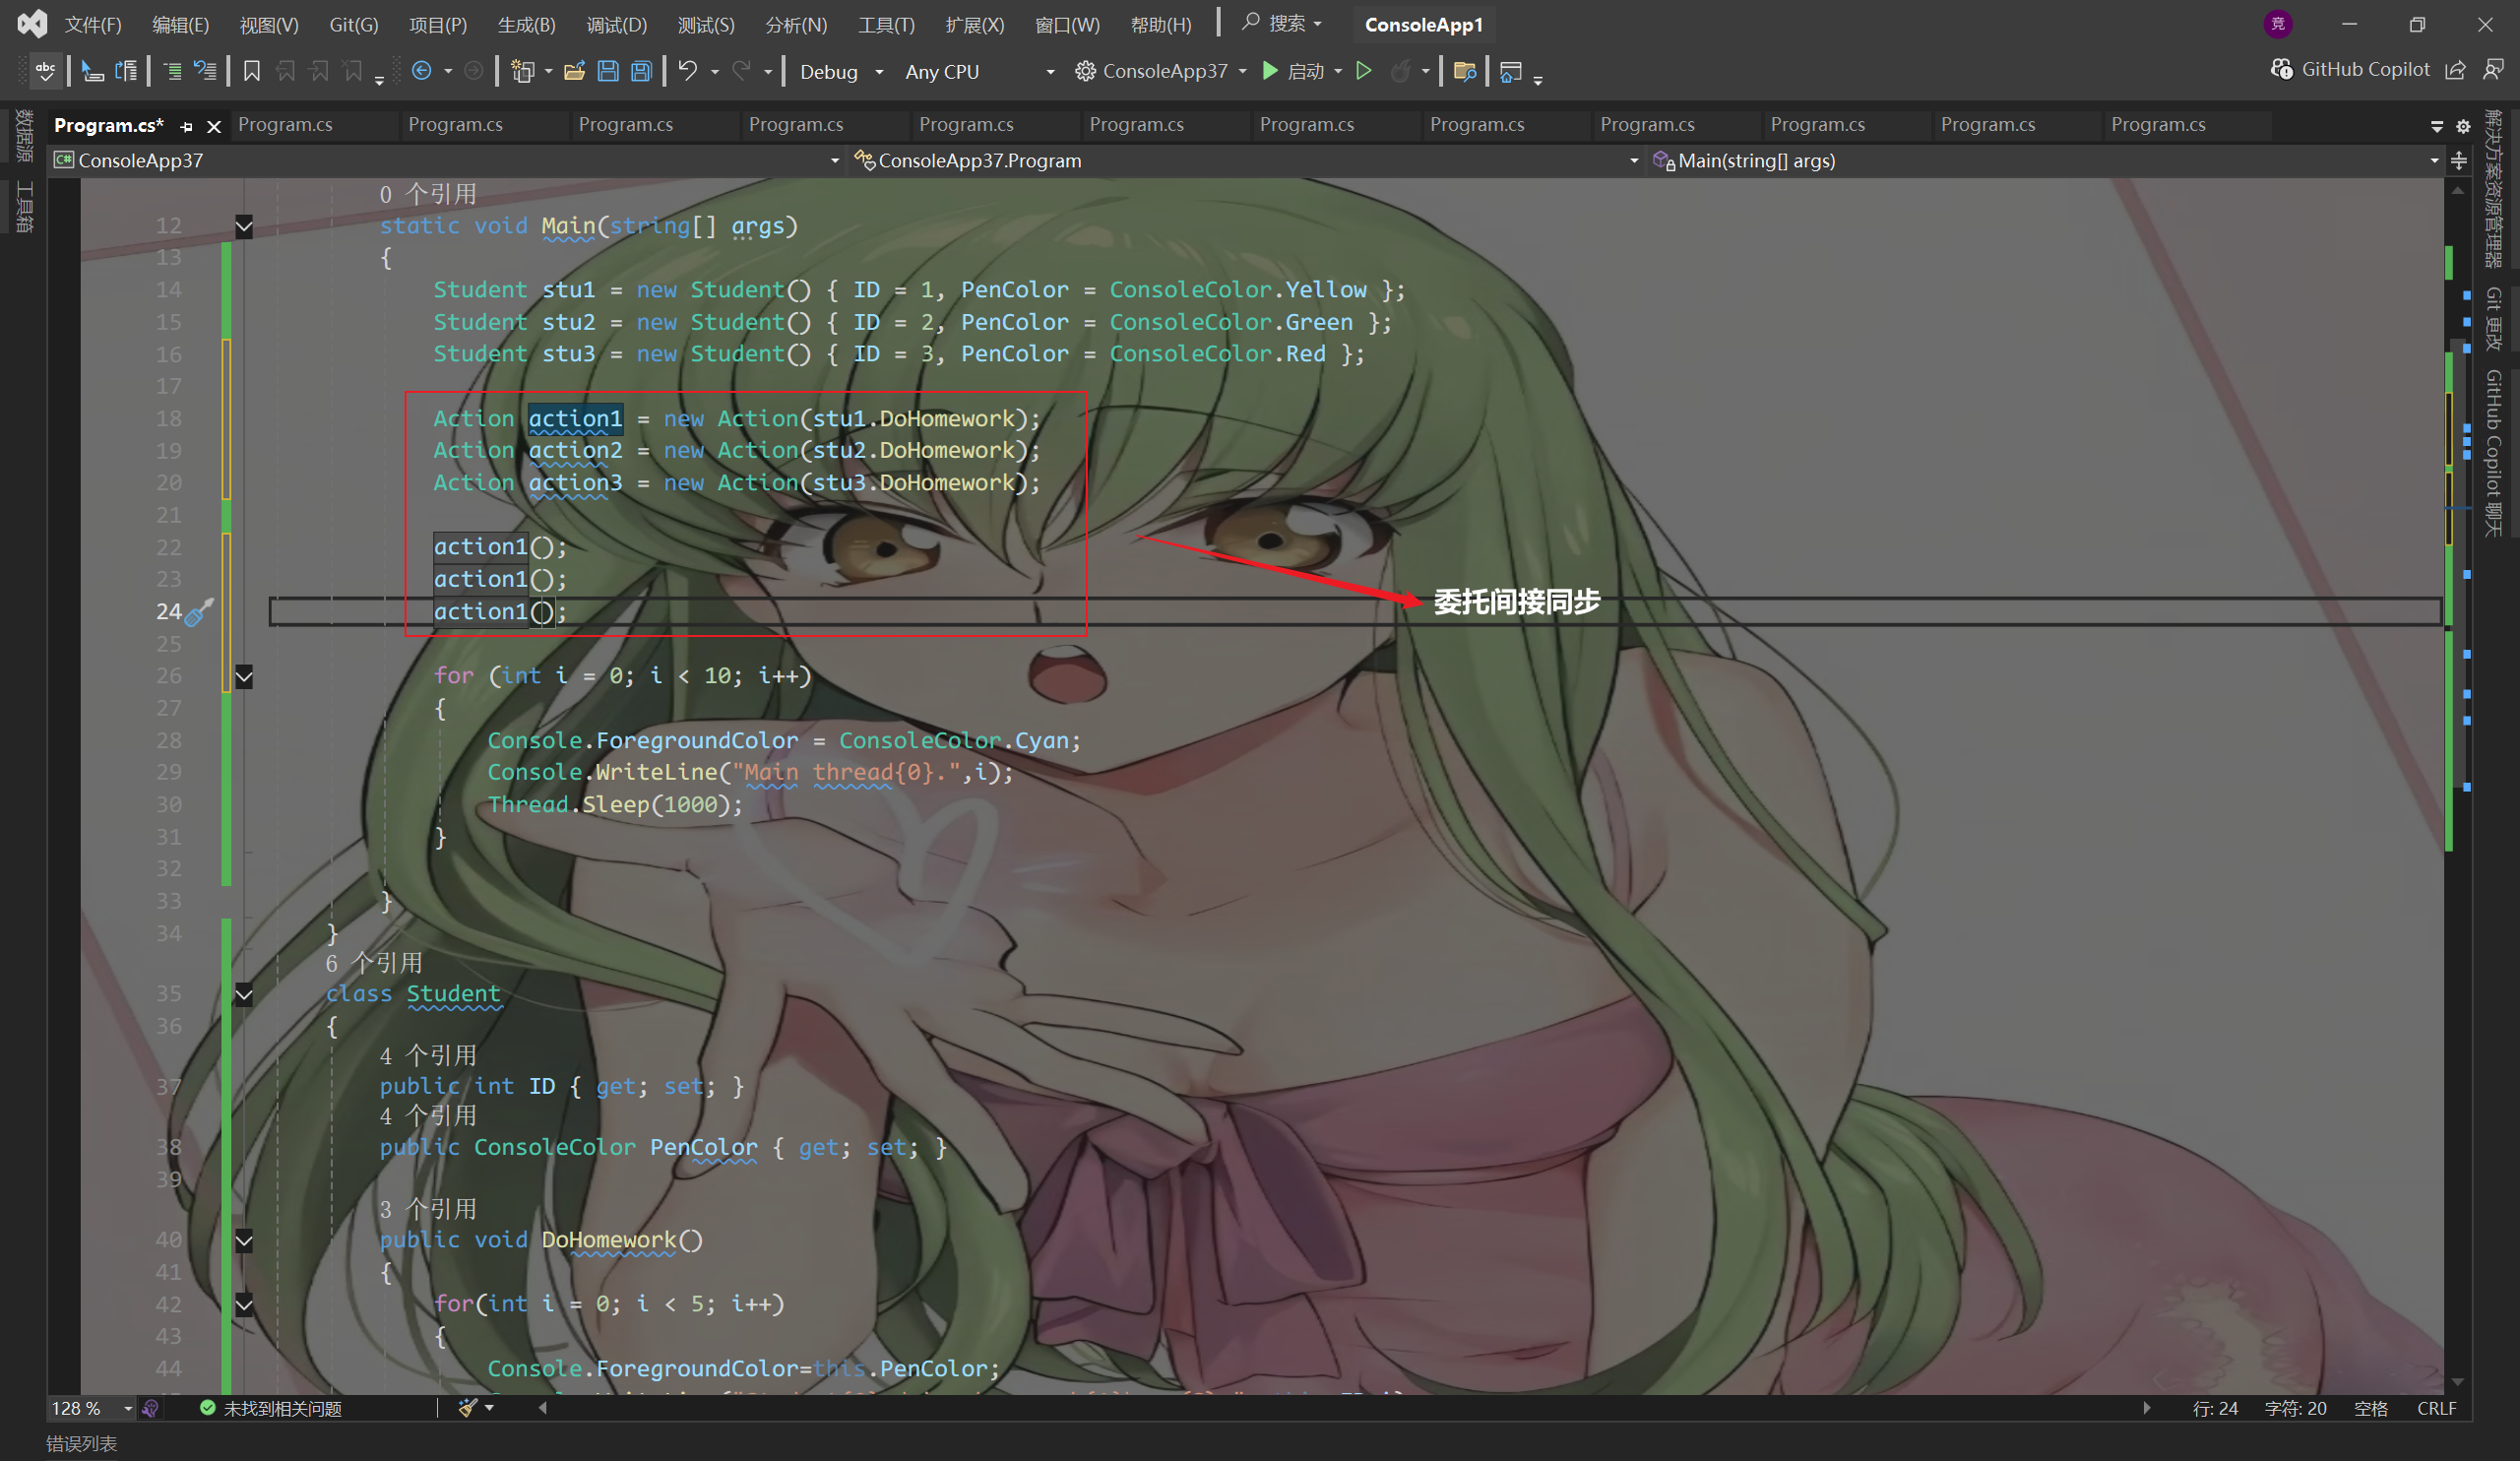Click the horizontal scrollbar right arrow
This screenshot has height=1461, width=2520.
click(2146, 1408)
